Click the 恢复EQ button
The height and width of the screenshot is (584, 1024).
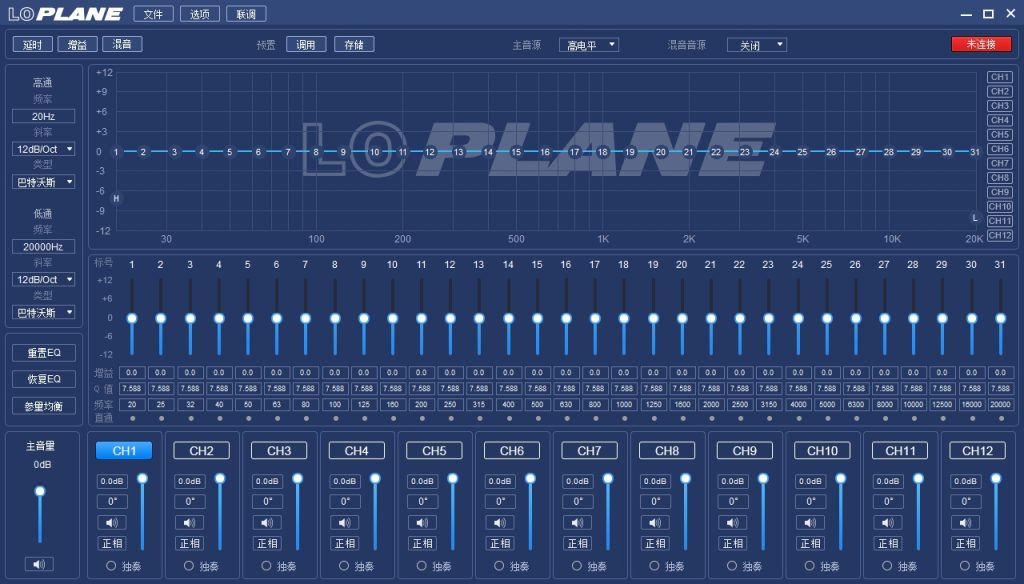tap(44, 379)
